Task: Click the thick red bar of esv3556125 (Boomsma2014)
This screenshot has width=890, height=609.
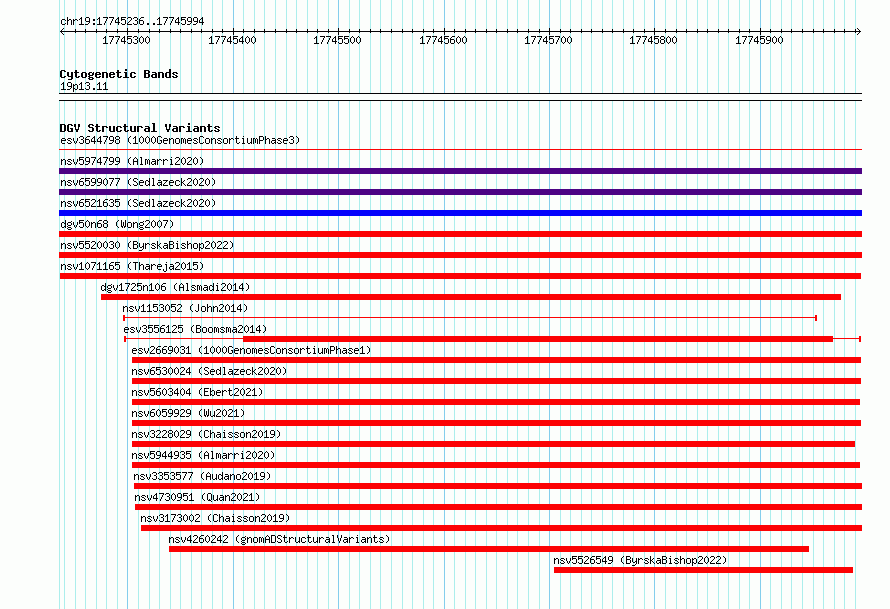Action: pos(538,339)
